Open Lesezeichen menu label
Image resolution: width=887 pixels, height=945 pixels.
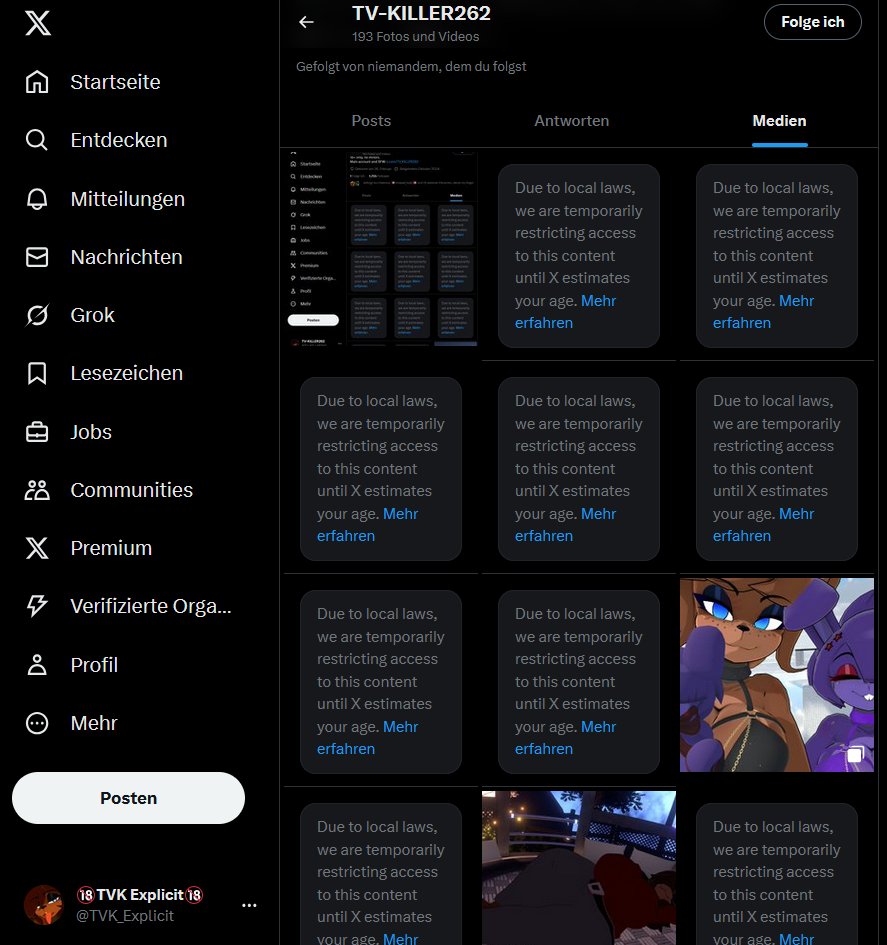pyautogui.click(x=127, y=373)
